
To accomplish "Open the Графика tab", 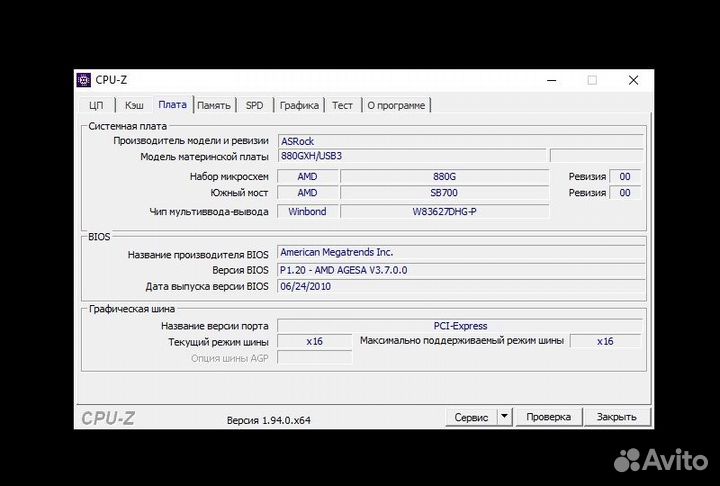I will click(x=299, y=105).
